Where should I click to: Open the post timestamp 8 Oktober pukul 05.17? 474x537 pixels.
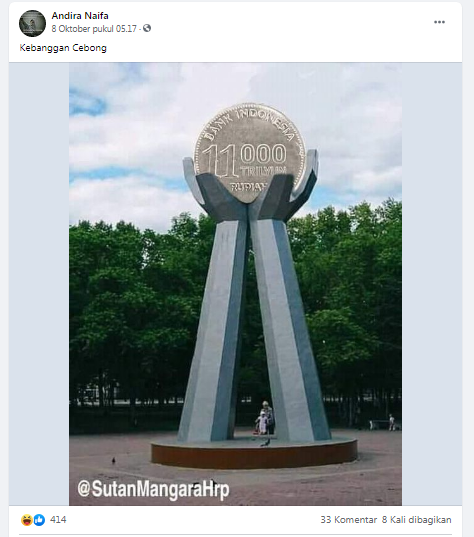94,29
